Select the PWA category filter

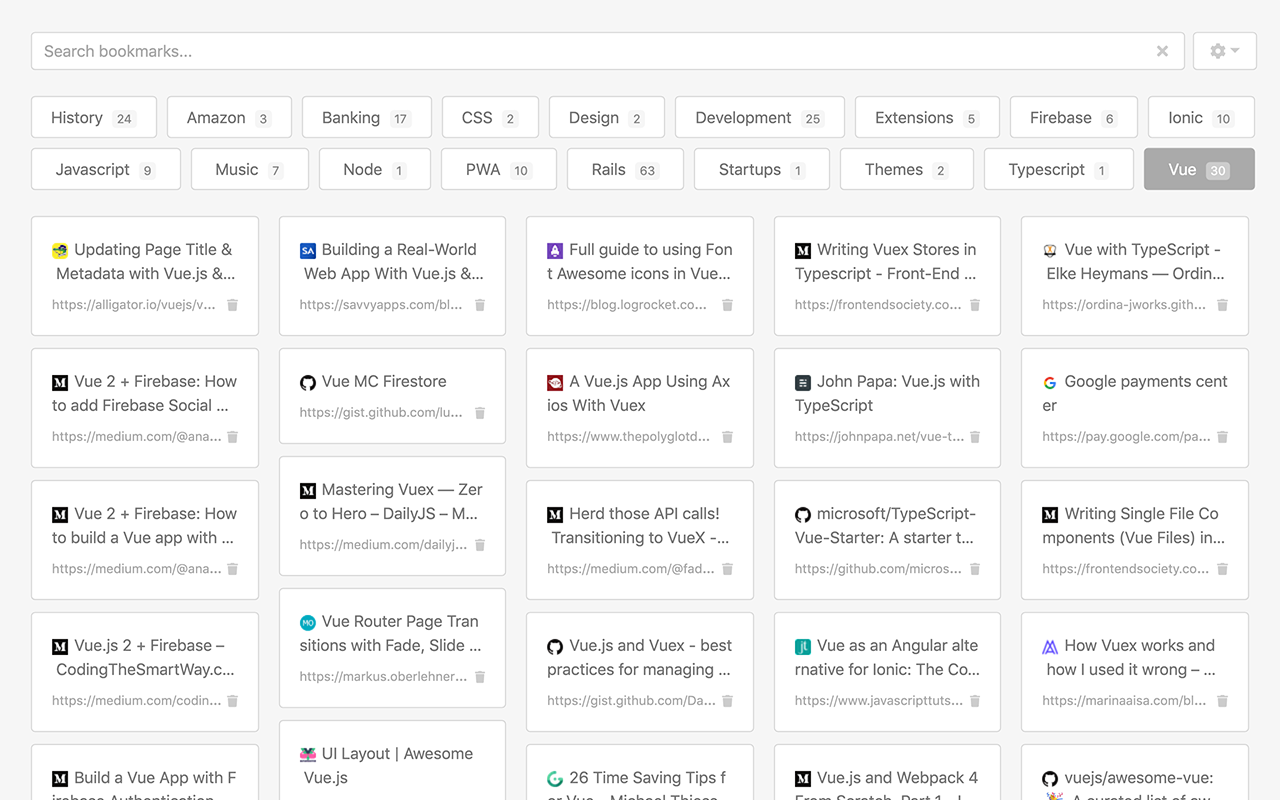point(498,169)
